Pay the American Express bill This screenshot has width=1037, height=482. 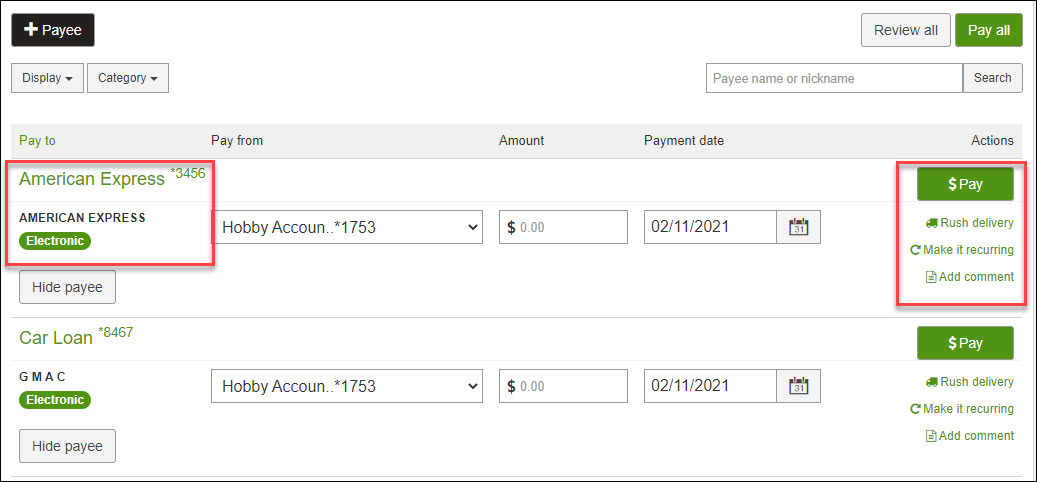[x=965, y=184]
